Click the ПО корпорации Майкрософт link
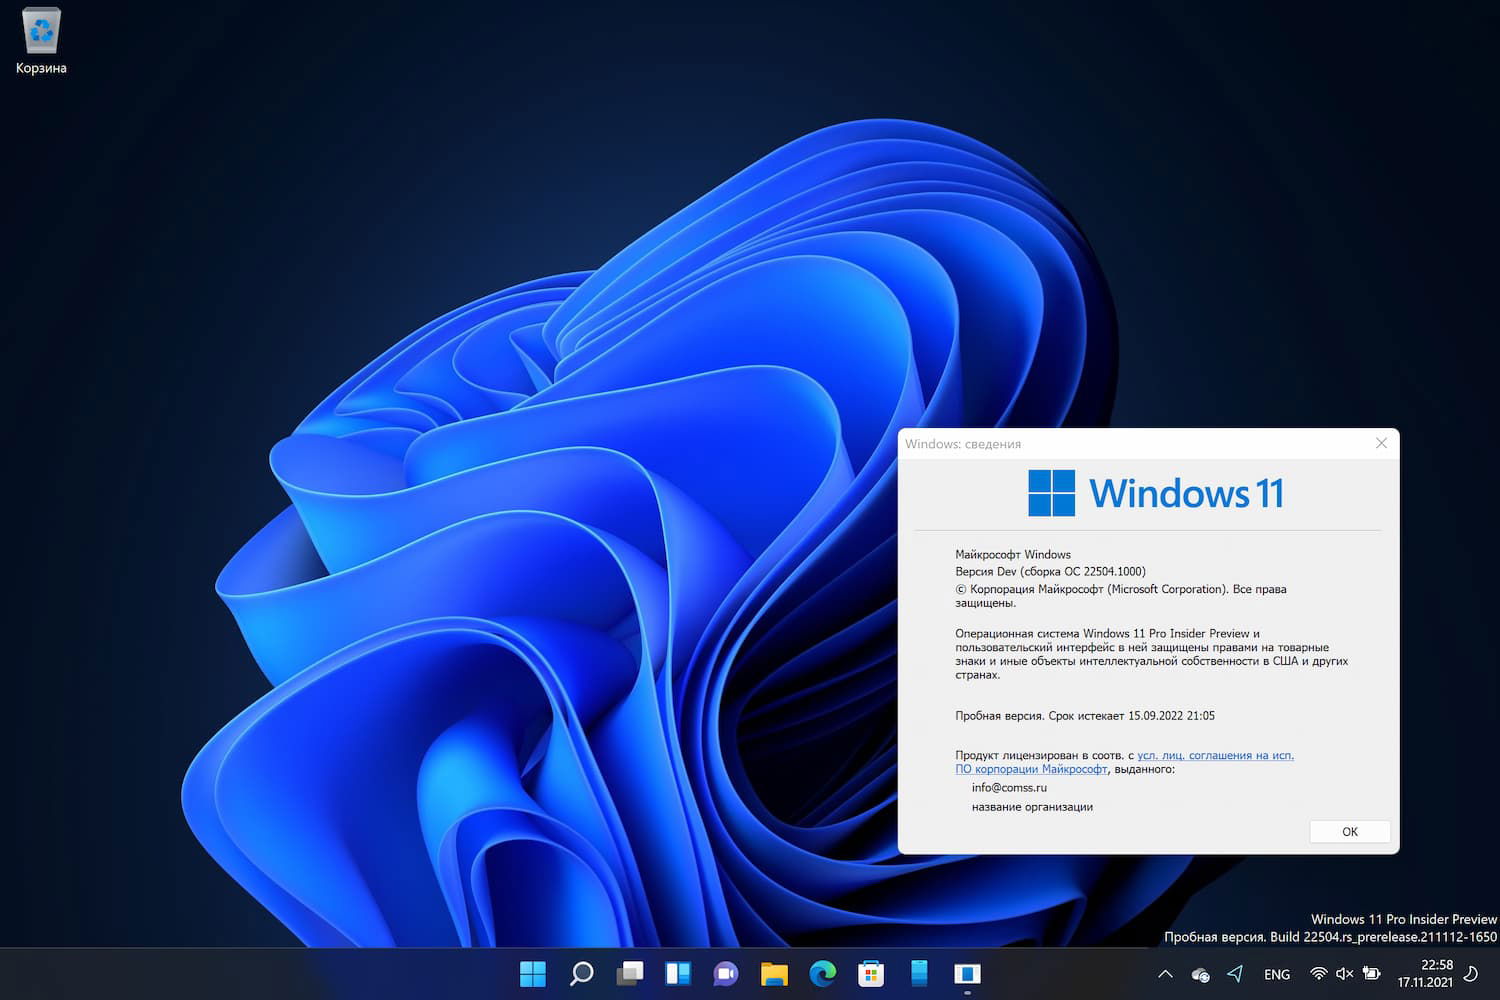This screenshot has width=1500, height=1000. 1031,769
